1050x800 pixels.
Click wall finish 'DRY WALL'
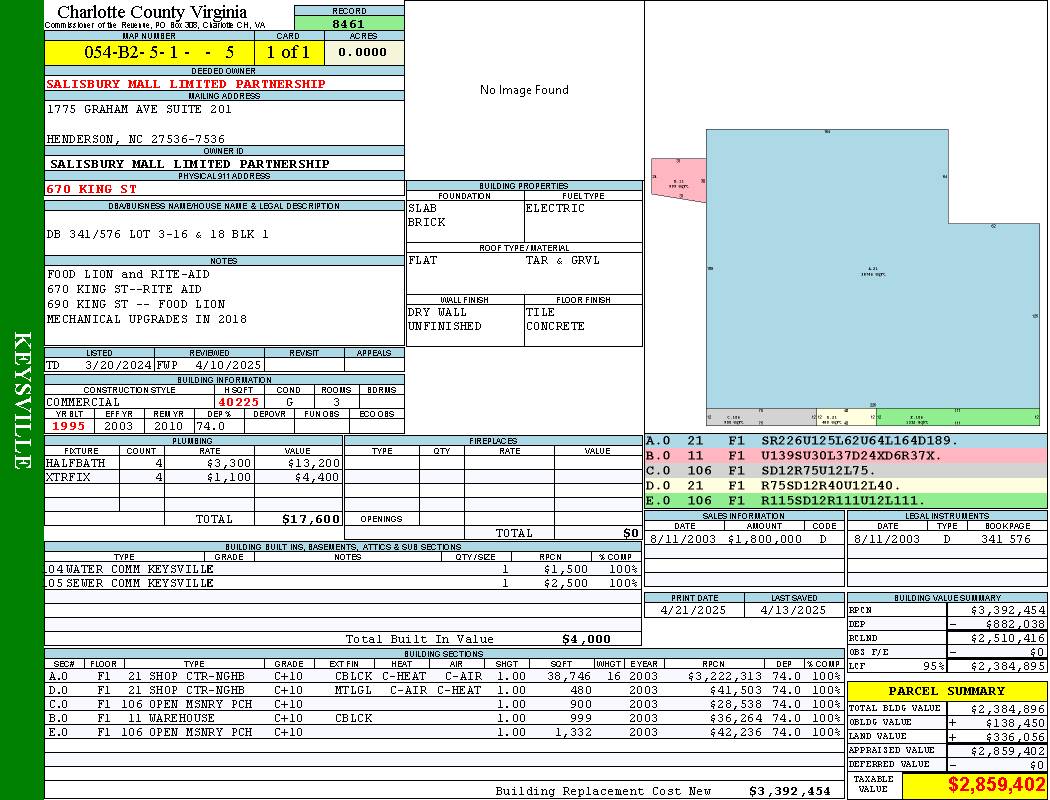pyautogui.click(x=437, y=312)
